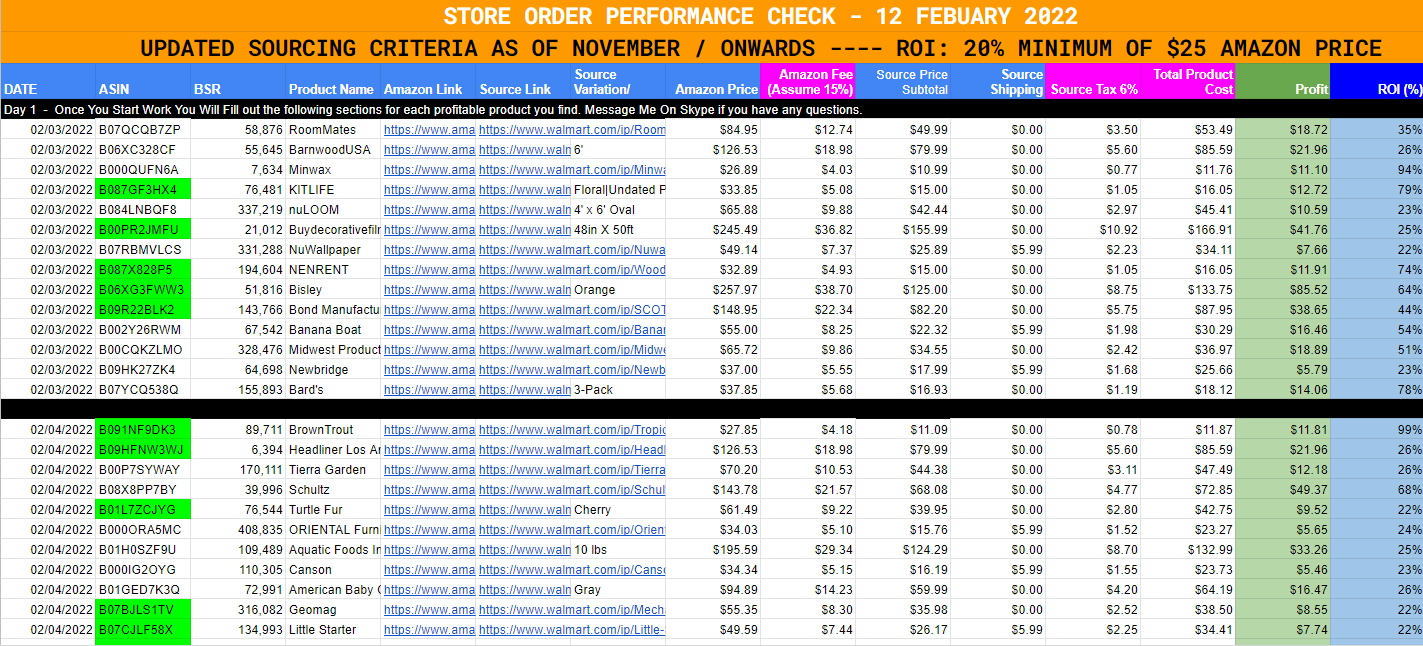Viewport: 1423px width, 646px height.
Task: Select variation cell 4' x 6' Oval
Action: pyautogui.click(x=618, y=209)
